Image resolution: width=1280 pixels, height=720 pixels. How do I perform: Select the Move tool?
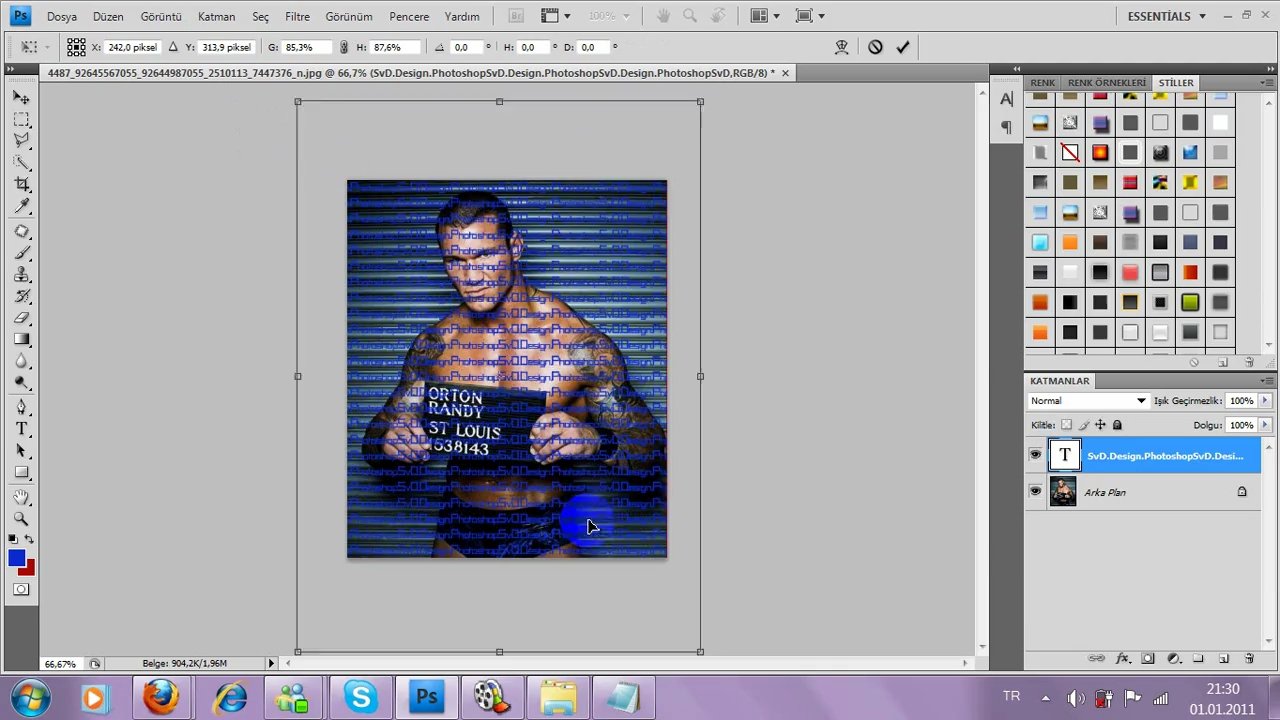point(21,98)
